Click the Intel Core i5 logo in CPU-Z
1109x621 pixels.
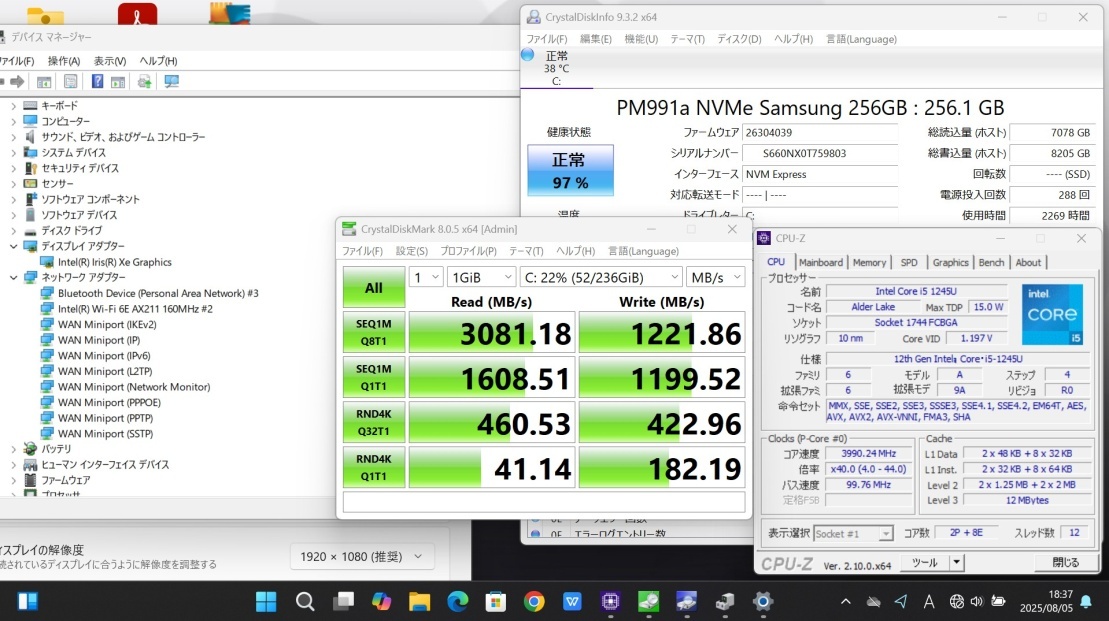point(1052,314)
